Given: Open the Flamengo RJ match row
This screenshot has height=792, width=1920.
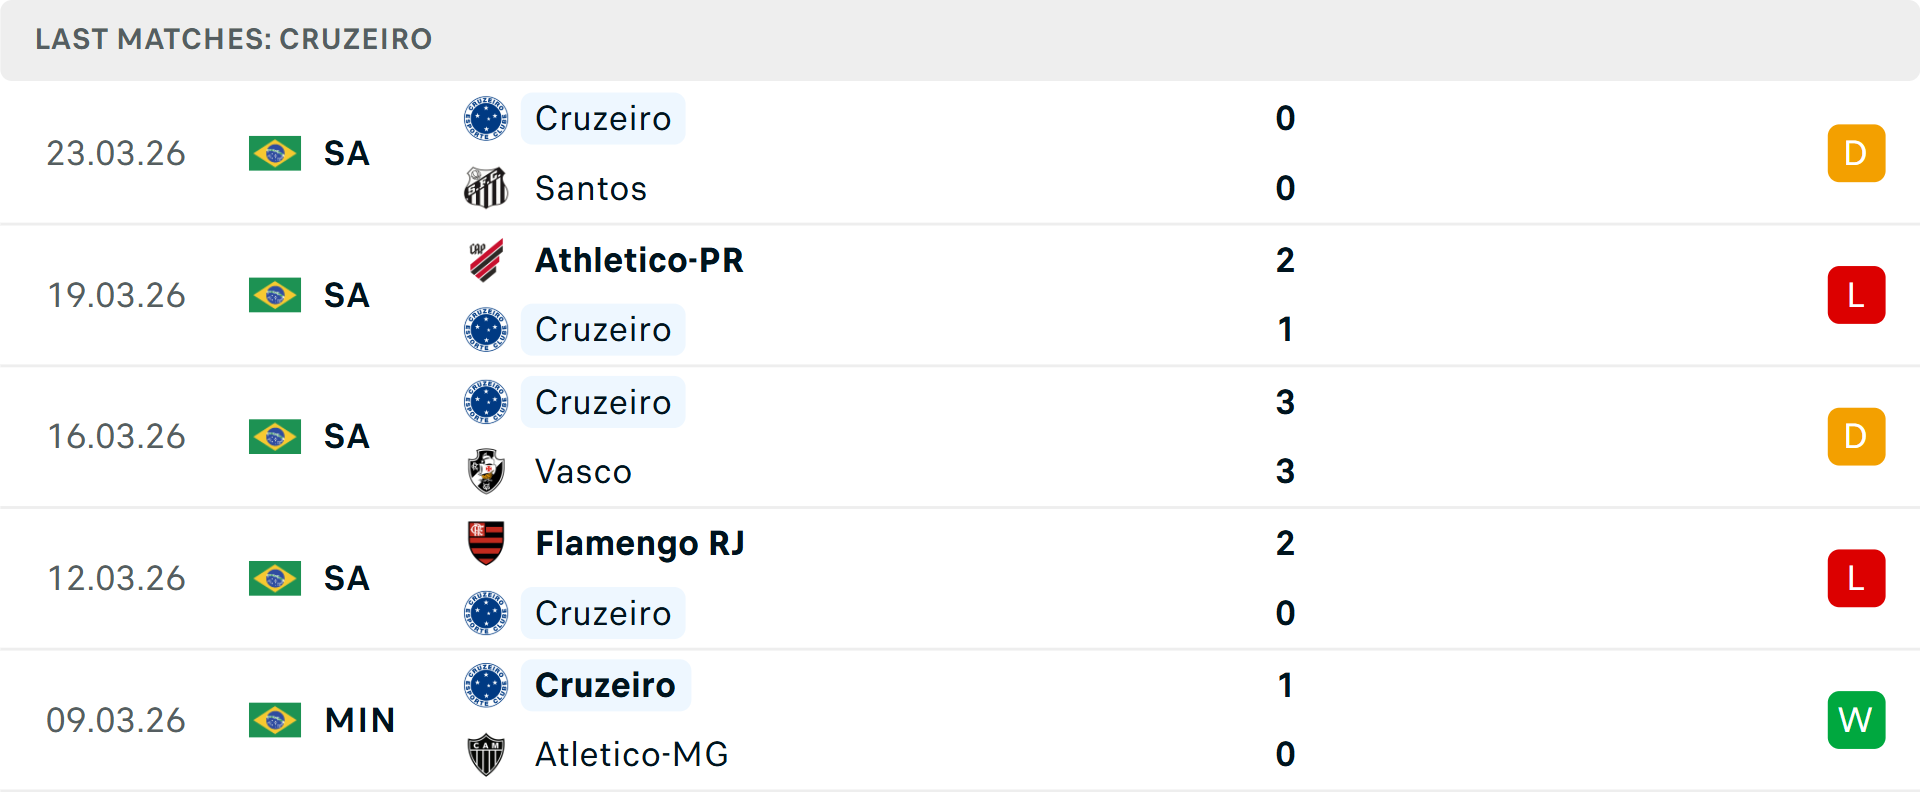Looking at the screenshot, I should [x=960, y=578].
